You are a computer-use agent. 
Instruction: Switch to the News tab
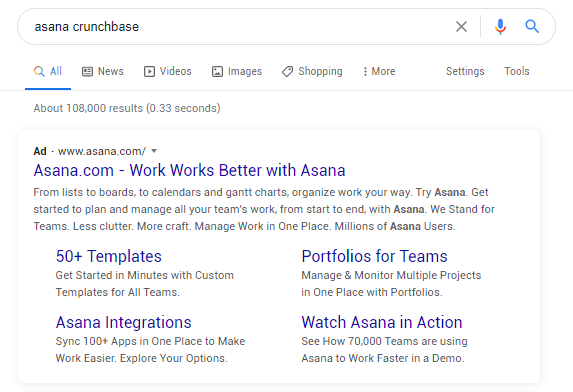[x=103, y=71]
